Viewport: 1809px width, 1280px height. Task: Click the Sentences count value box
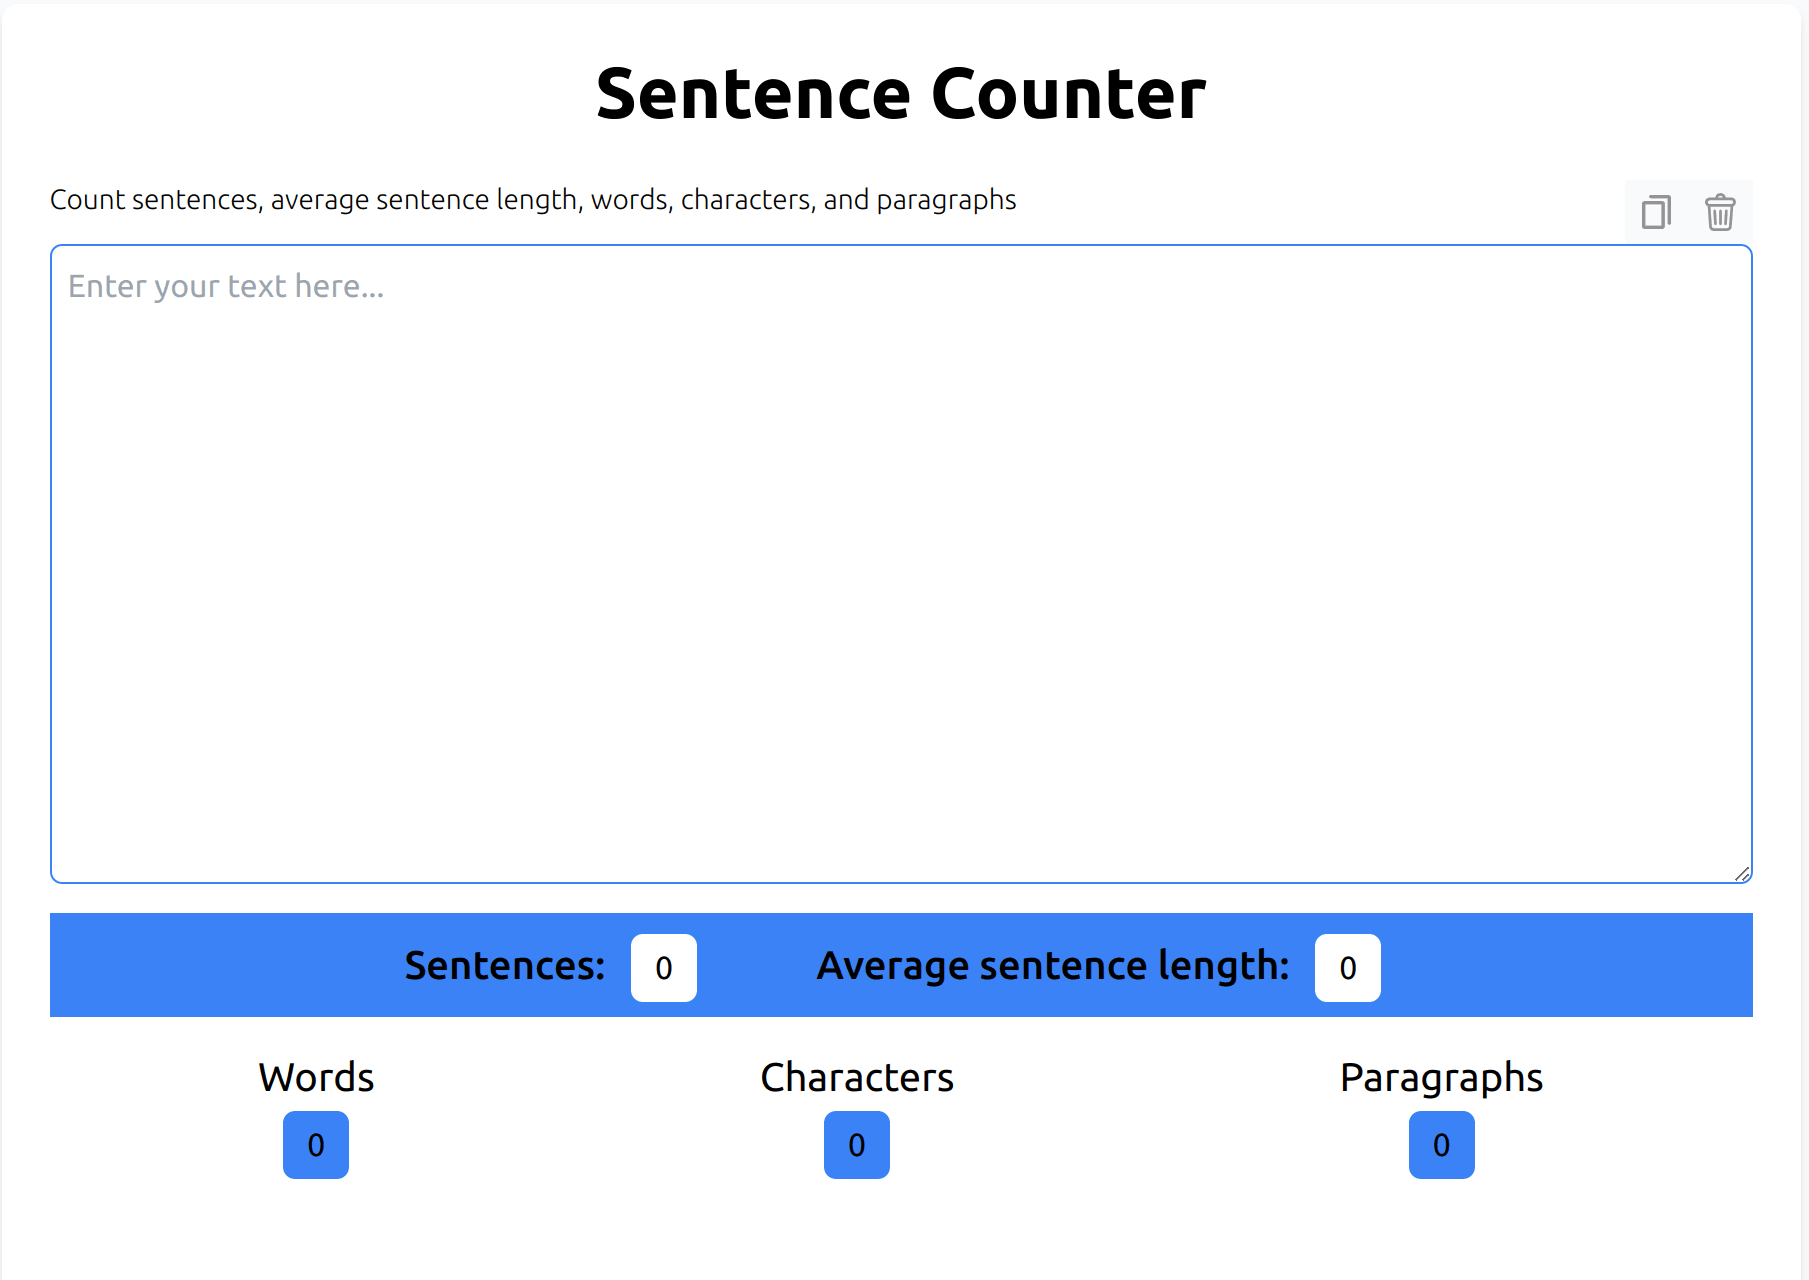pyautogui.click(x=664, y=968)
